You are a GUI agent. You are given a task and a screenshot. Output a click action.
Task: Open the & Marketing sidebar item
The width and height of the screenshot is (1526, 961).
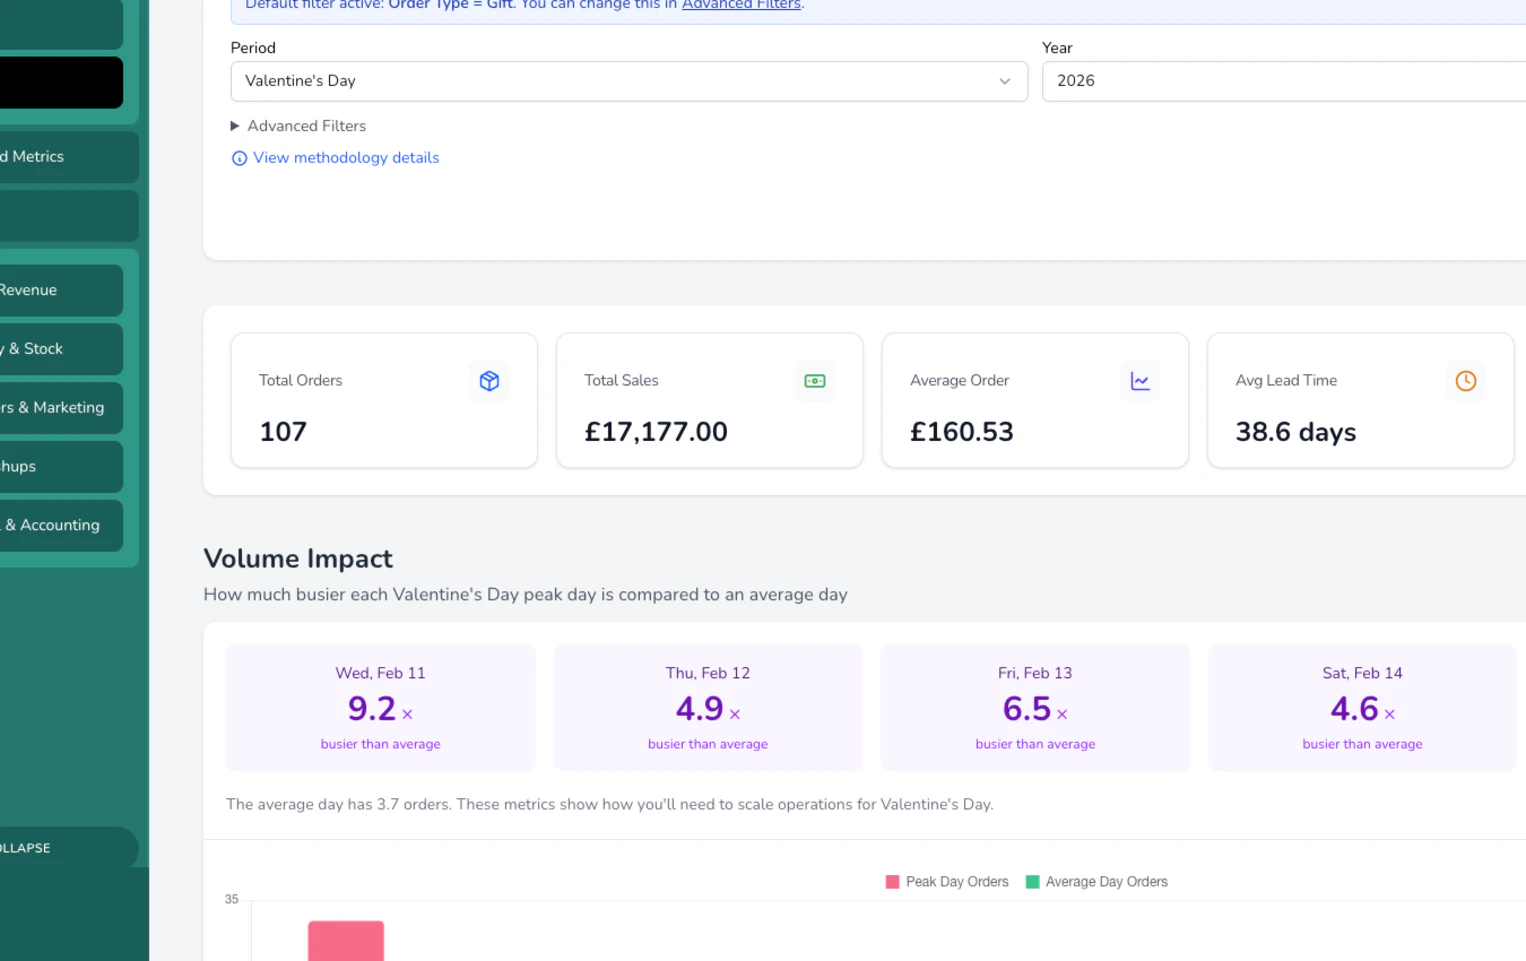pos(61,408)
